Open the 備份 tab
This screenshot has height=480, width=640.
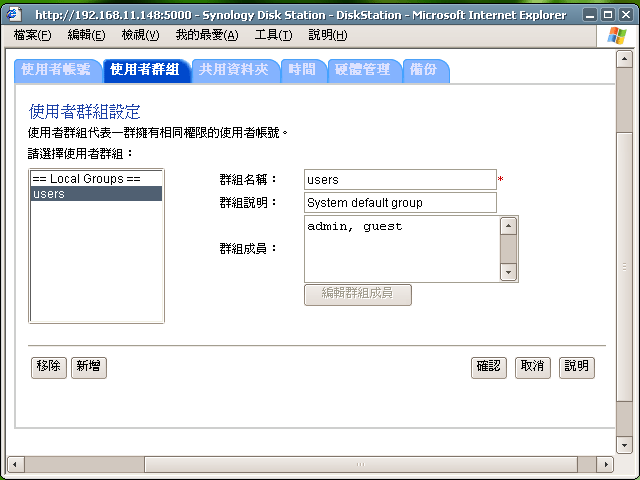click(x=425, y=71)
